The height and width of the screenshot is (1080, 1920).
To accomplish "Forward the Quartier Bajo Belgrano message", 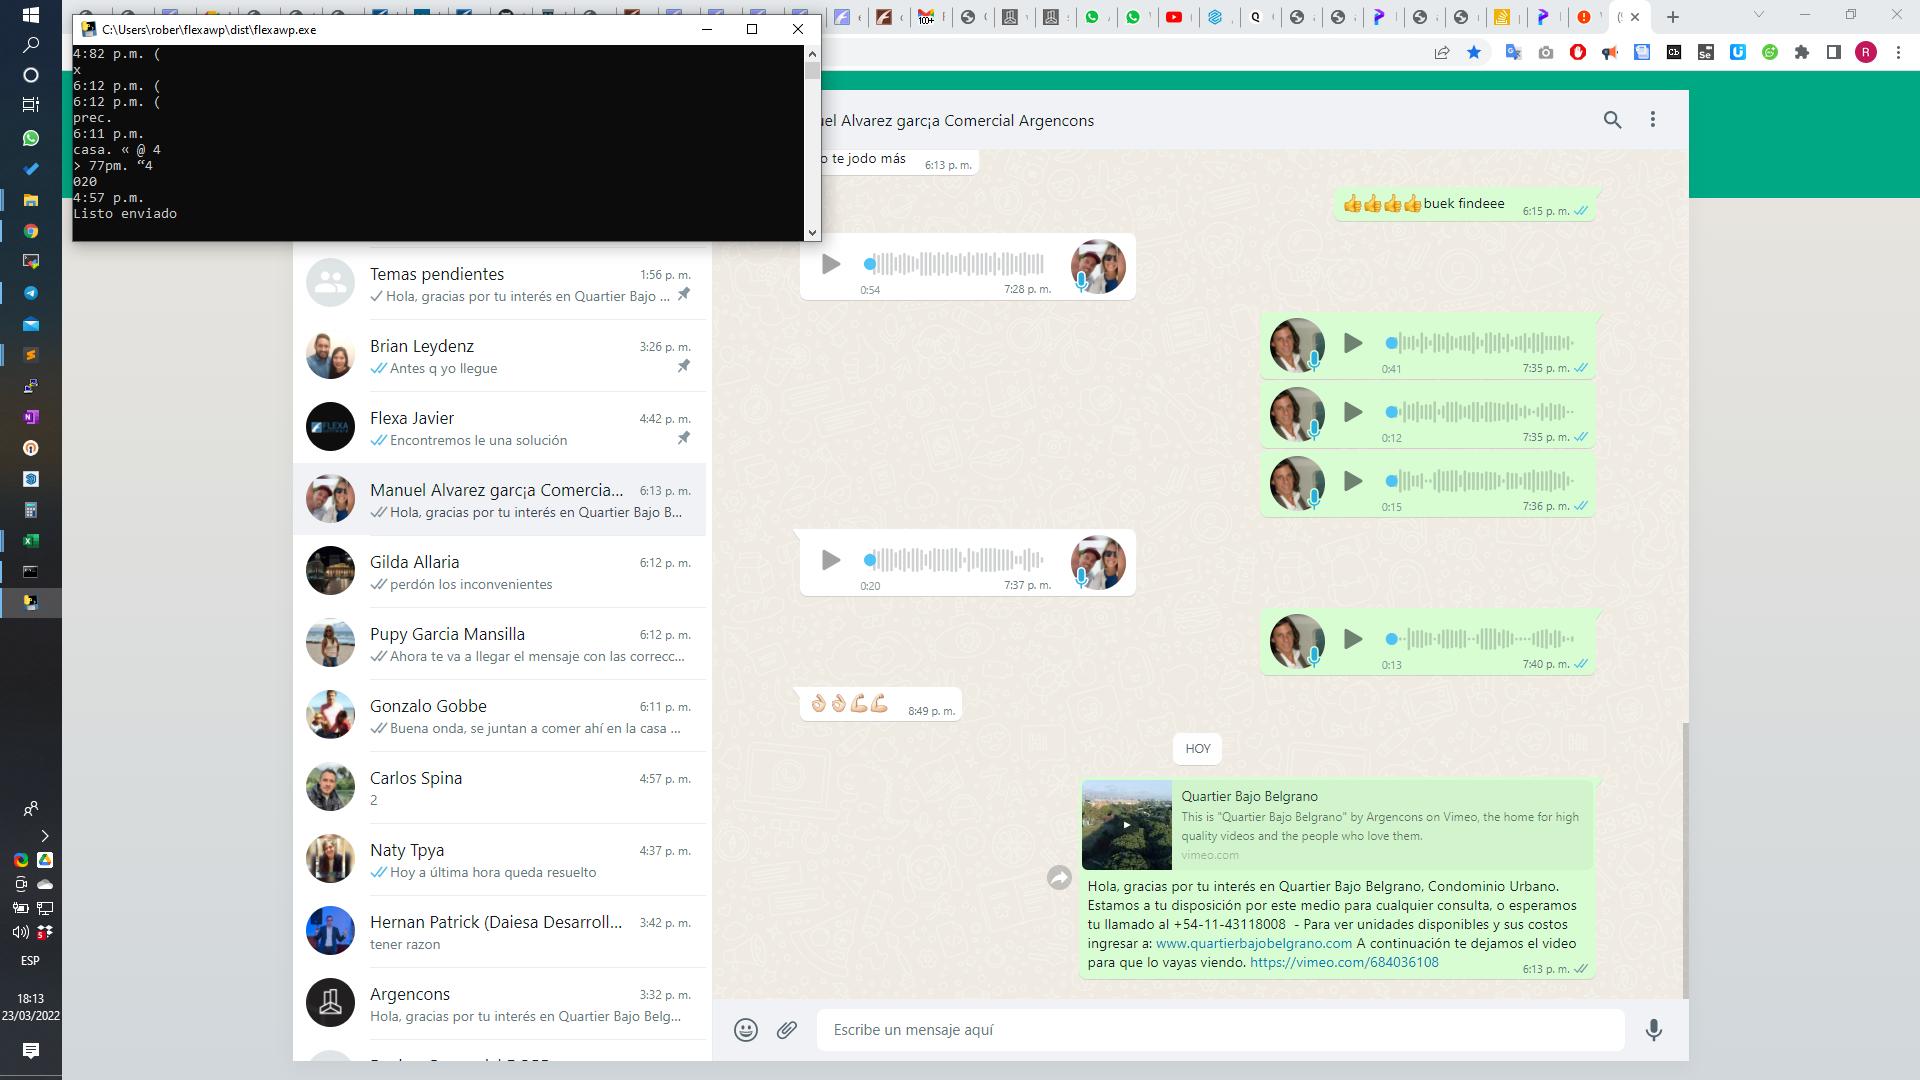I will tap(1059, 878).
